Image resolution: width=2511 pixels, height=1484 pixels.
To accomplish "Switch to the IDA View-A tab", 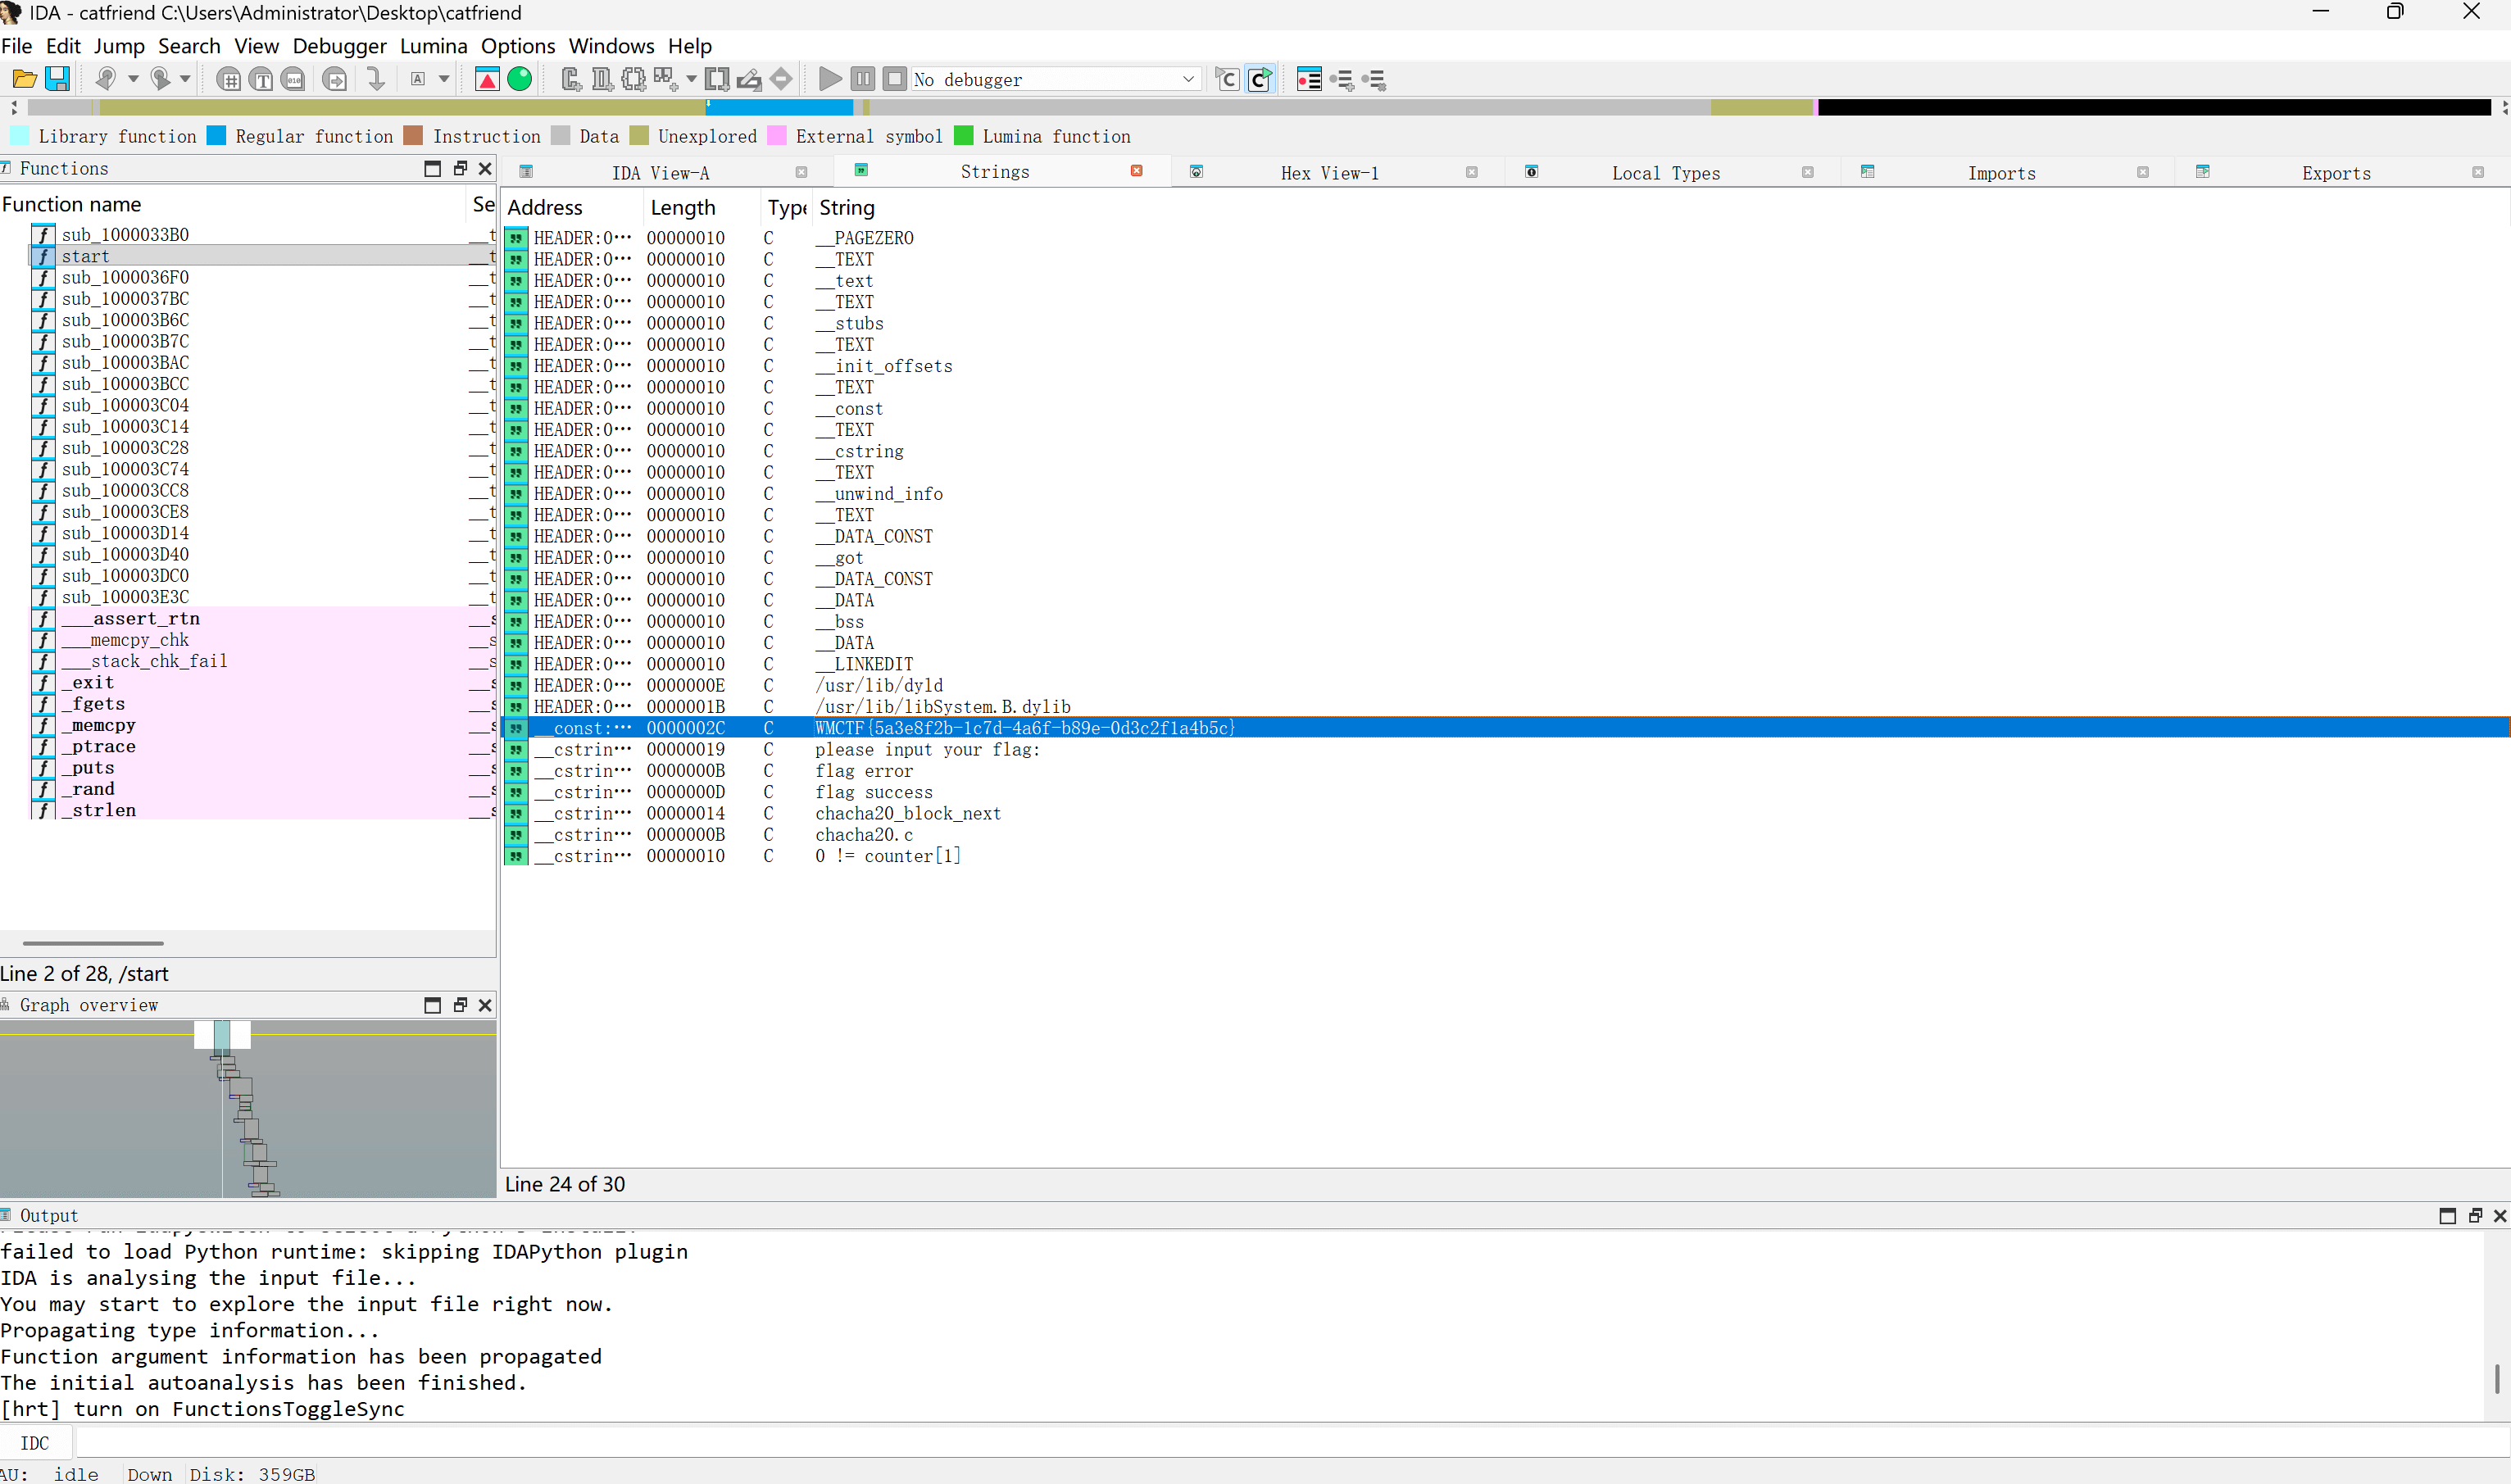I will (x=660, y=173).
